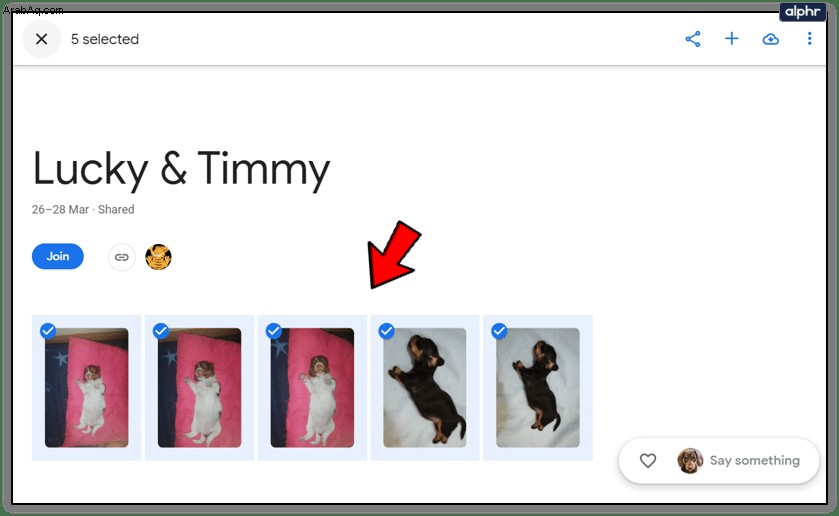Image resolution: width=839 pixels, height=516 pixels.
Task: Click the plus add-to icon
Action: (x=731, y=39)
